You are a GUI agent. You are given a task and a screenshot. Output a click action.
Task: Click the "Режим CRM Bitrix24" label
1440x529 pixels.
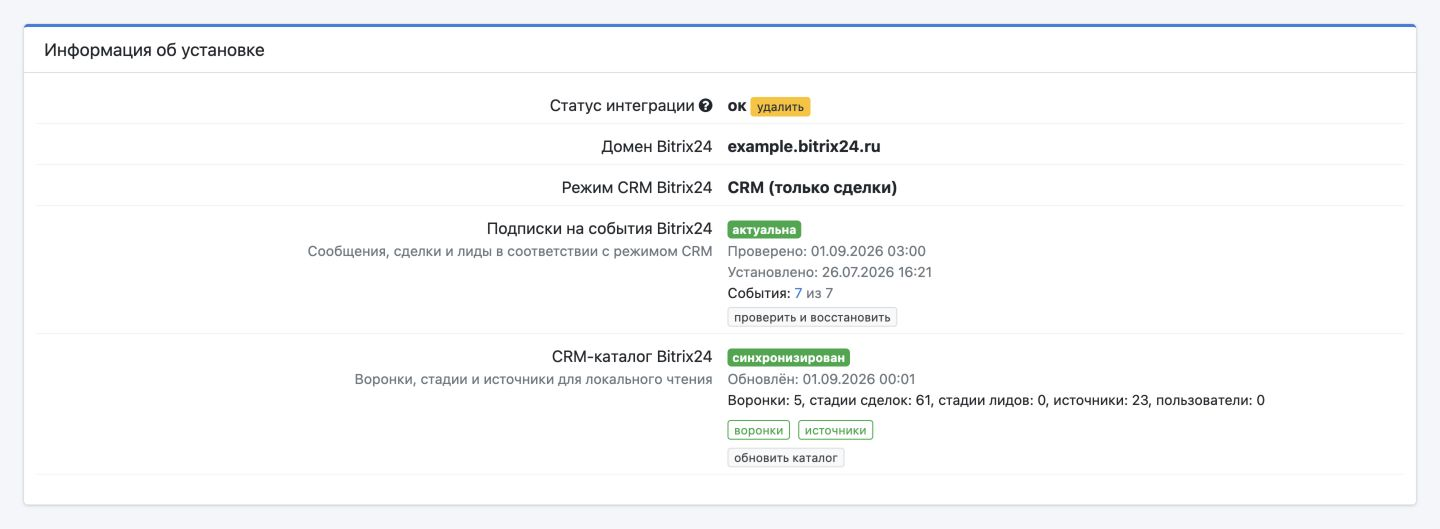pyautogui.click(x=637, y=187)
